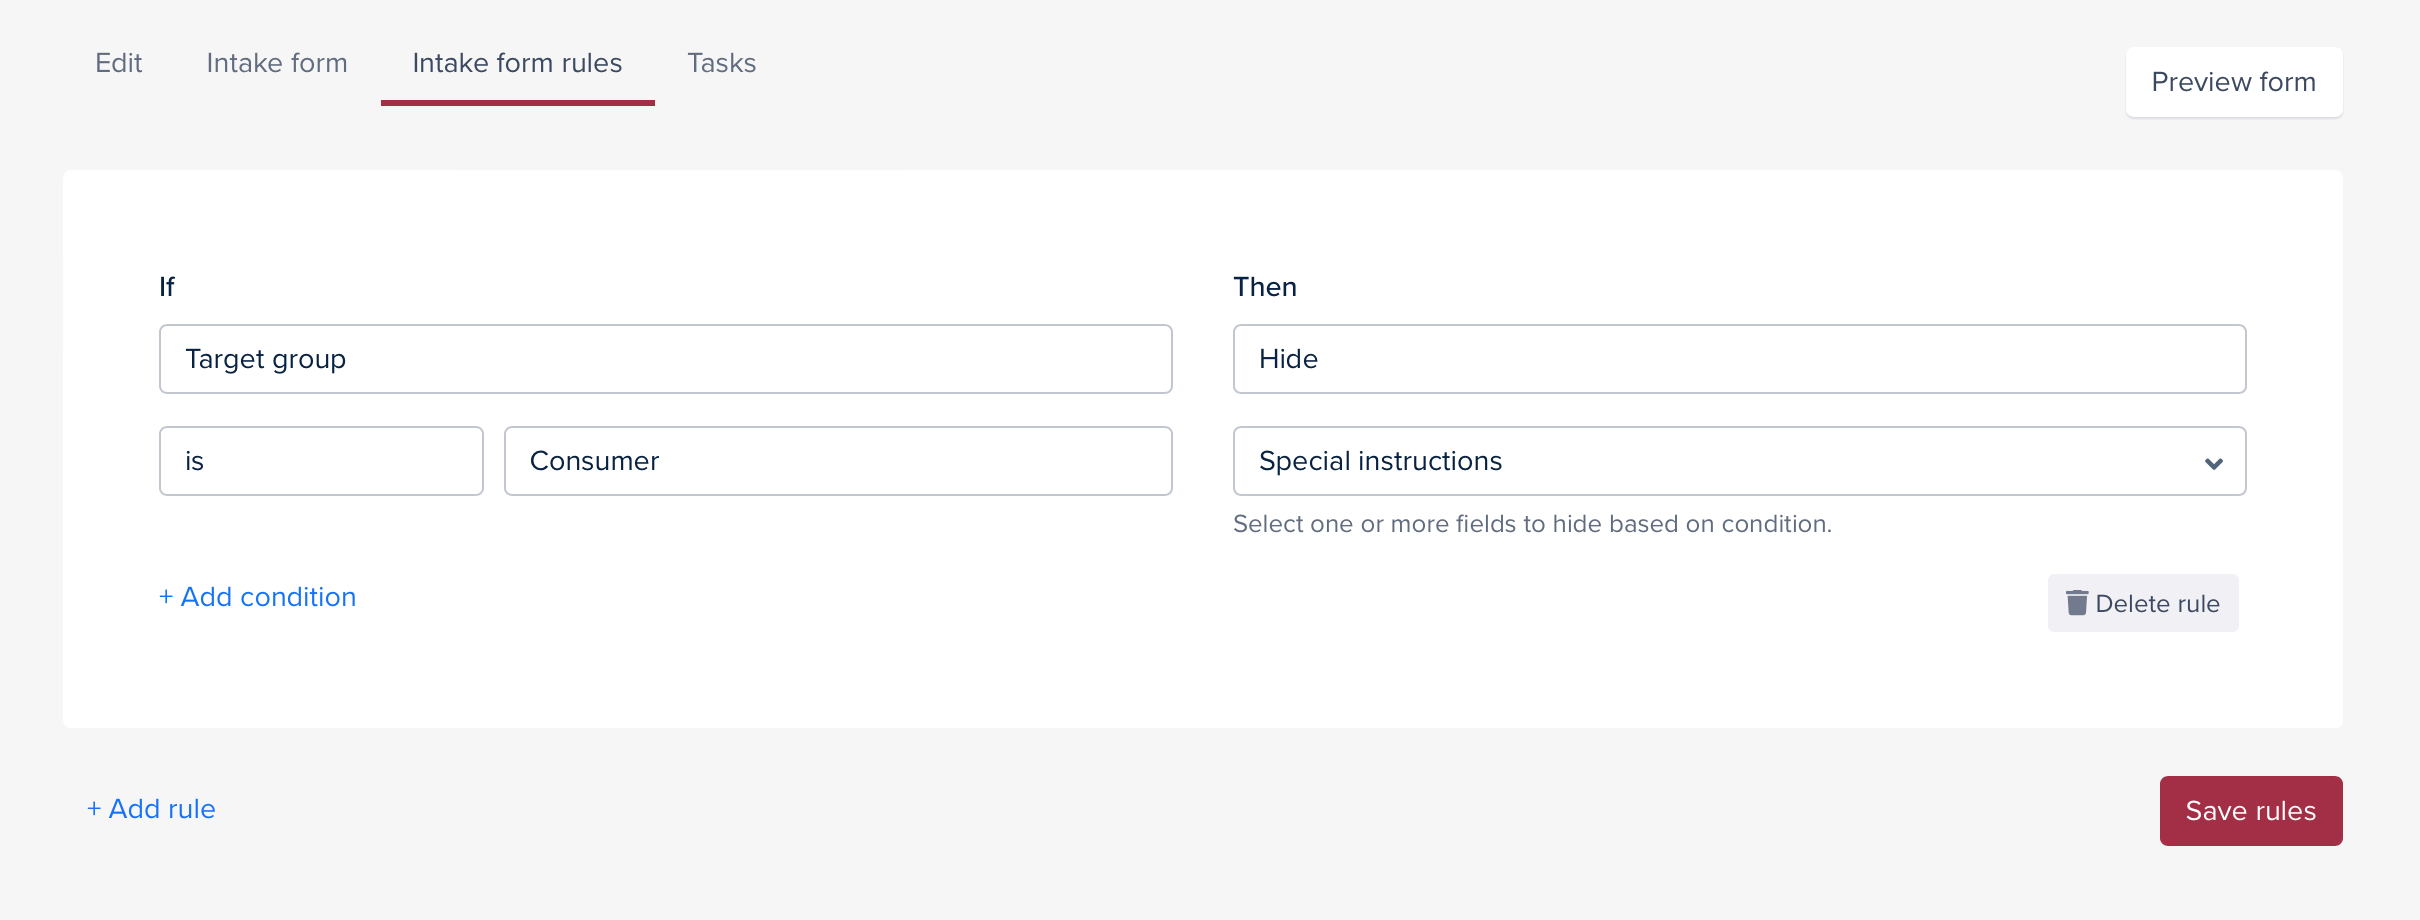The height and width of the screenshot is (920, 2420).
Task: Open the "is" condition operator dropdown
Action: (320, 461)
